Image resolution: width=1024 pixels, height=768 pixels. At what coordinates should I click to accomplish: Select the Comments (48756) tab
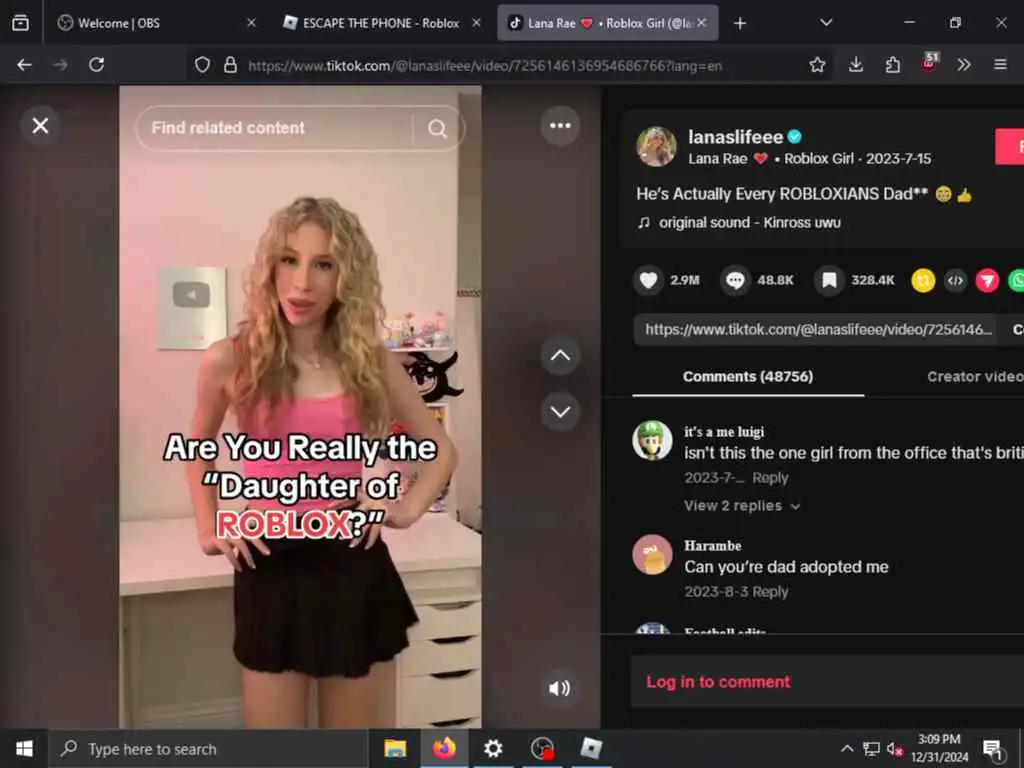[x=748, y=377]
